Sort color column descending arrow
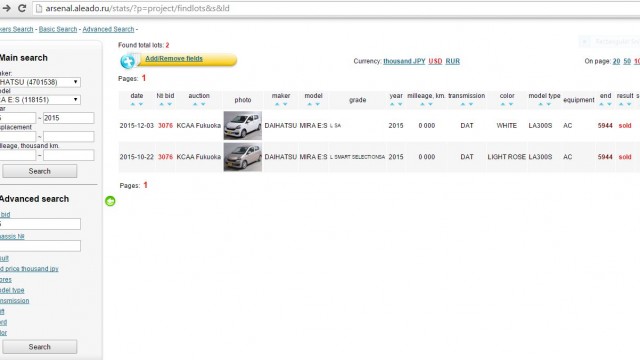 [511, 104]
